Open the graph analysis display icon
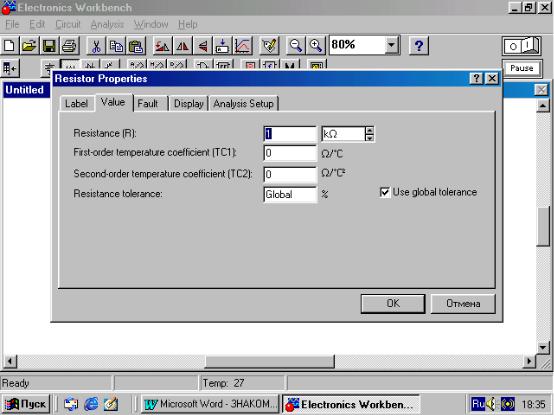Image resolution: width=554 pixels, height=415 pixels. tap(243, 46)
